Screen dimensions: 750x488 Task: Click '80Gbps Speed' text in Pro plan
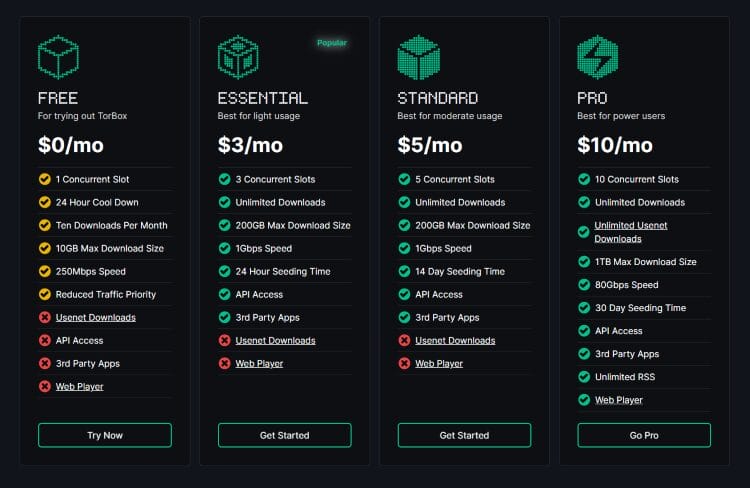[627, 285]
